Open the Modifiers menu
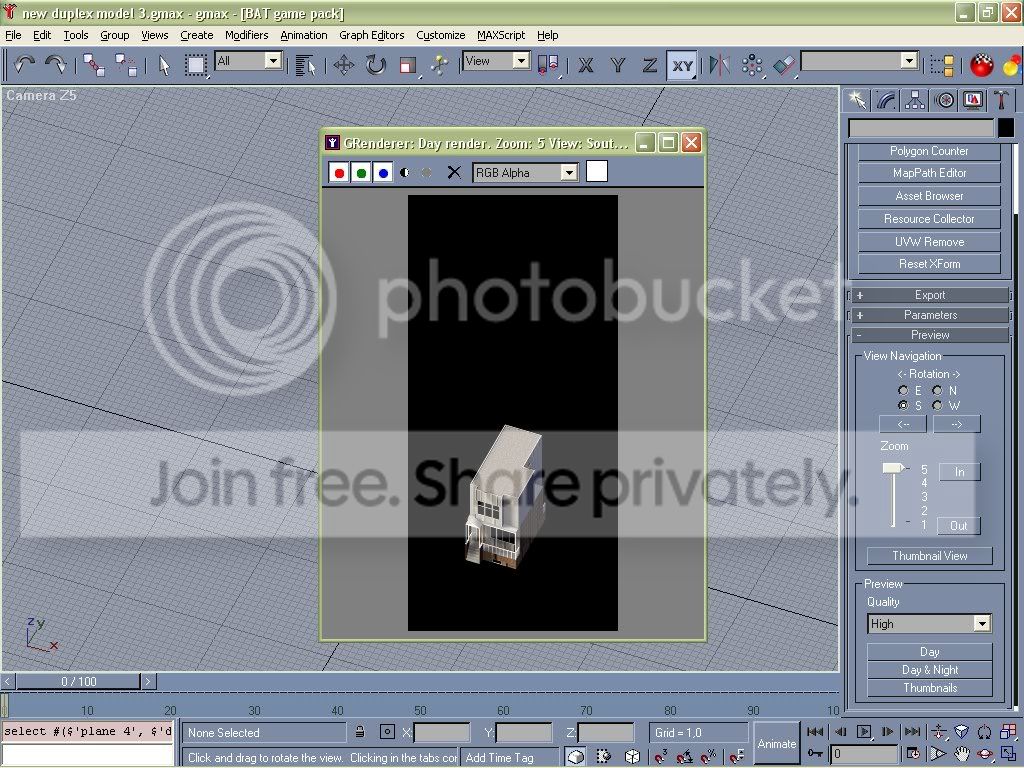 tap(246, 35)
